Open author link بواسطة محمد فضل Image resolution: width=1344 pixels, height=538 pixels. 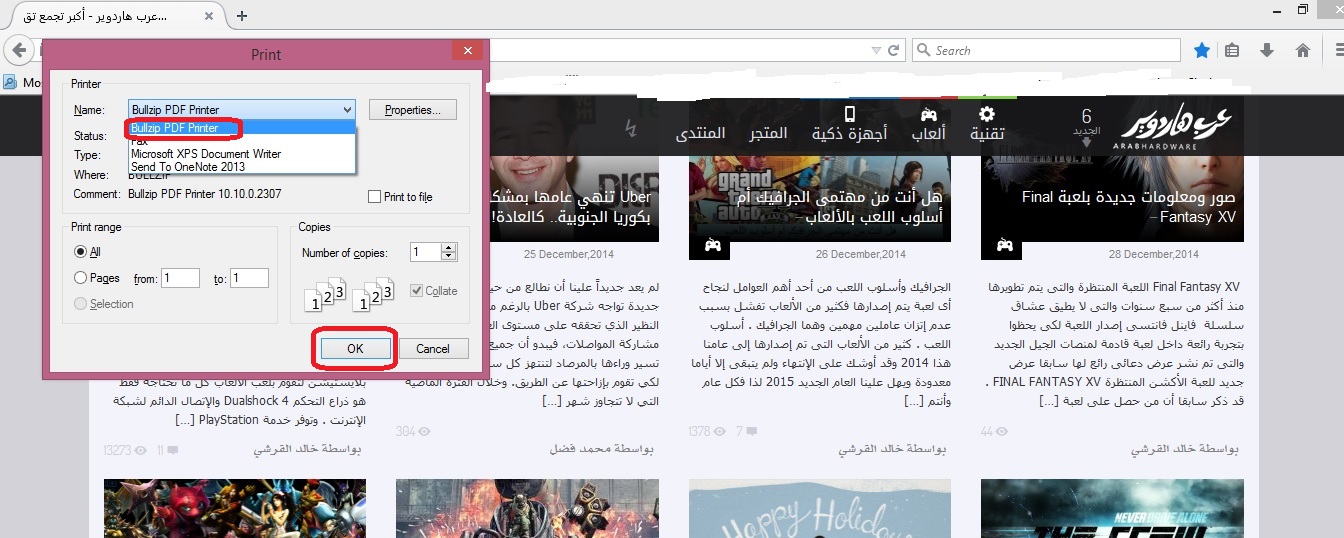602,450
